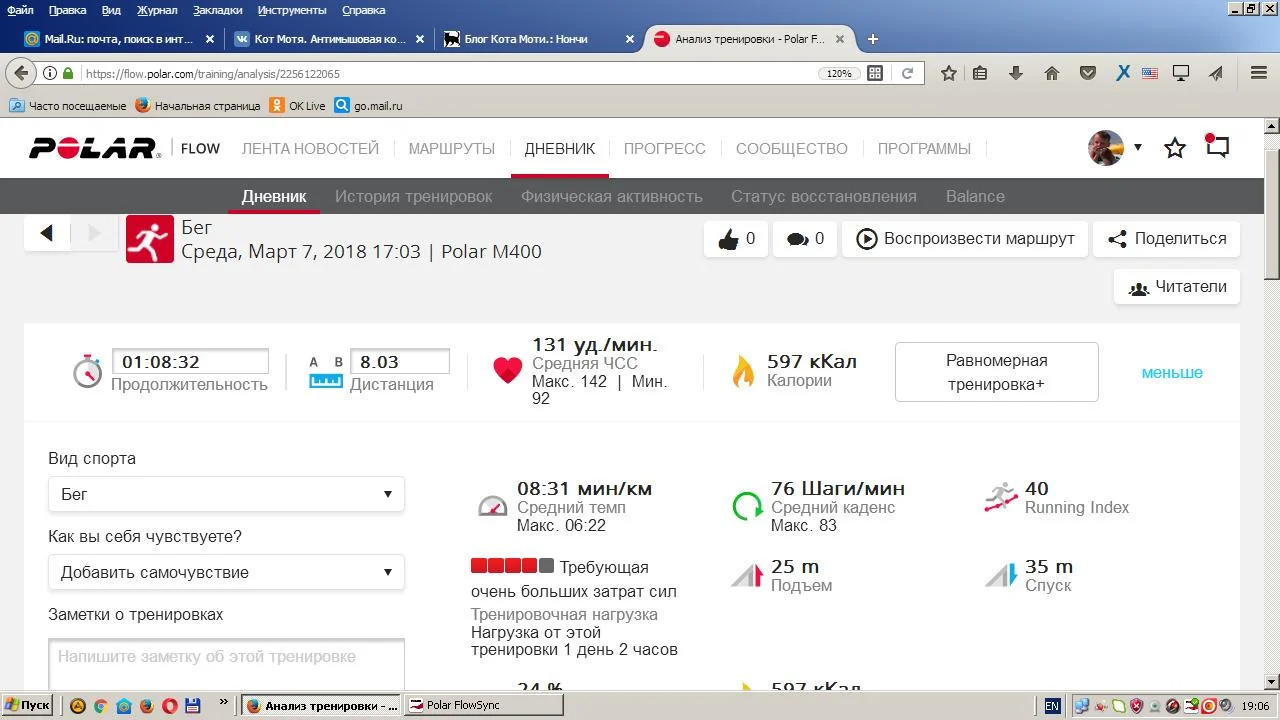Click Воспроизвести маршрут button
1280x720 pixels.
click(965, 239)
